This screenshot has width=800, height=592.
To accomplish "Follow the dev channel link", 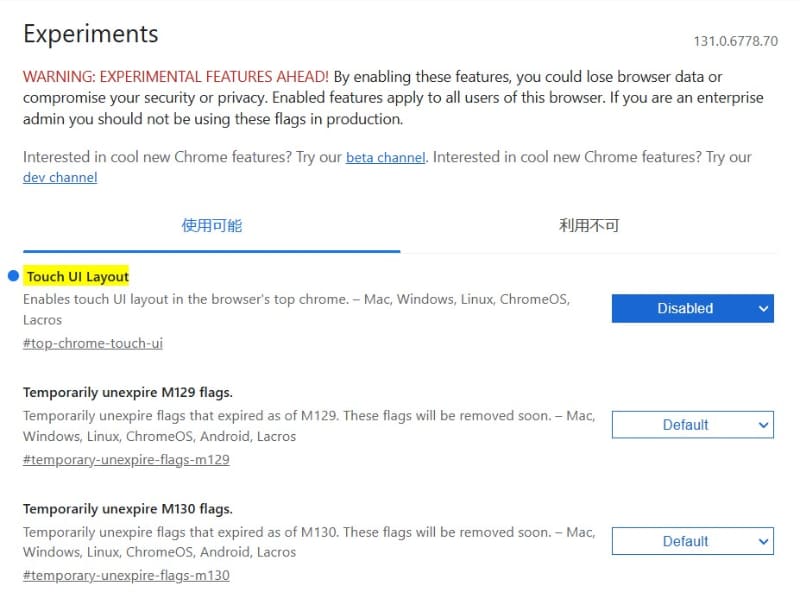I will (59, 177).
